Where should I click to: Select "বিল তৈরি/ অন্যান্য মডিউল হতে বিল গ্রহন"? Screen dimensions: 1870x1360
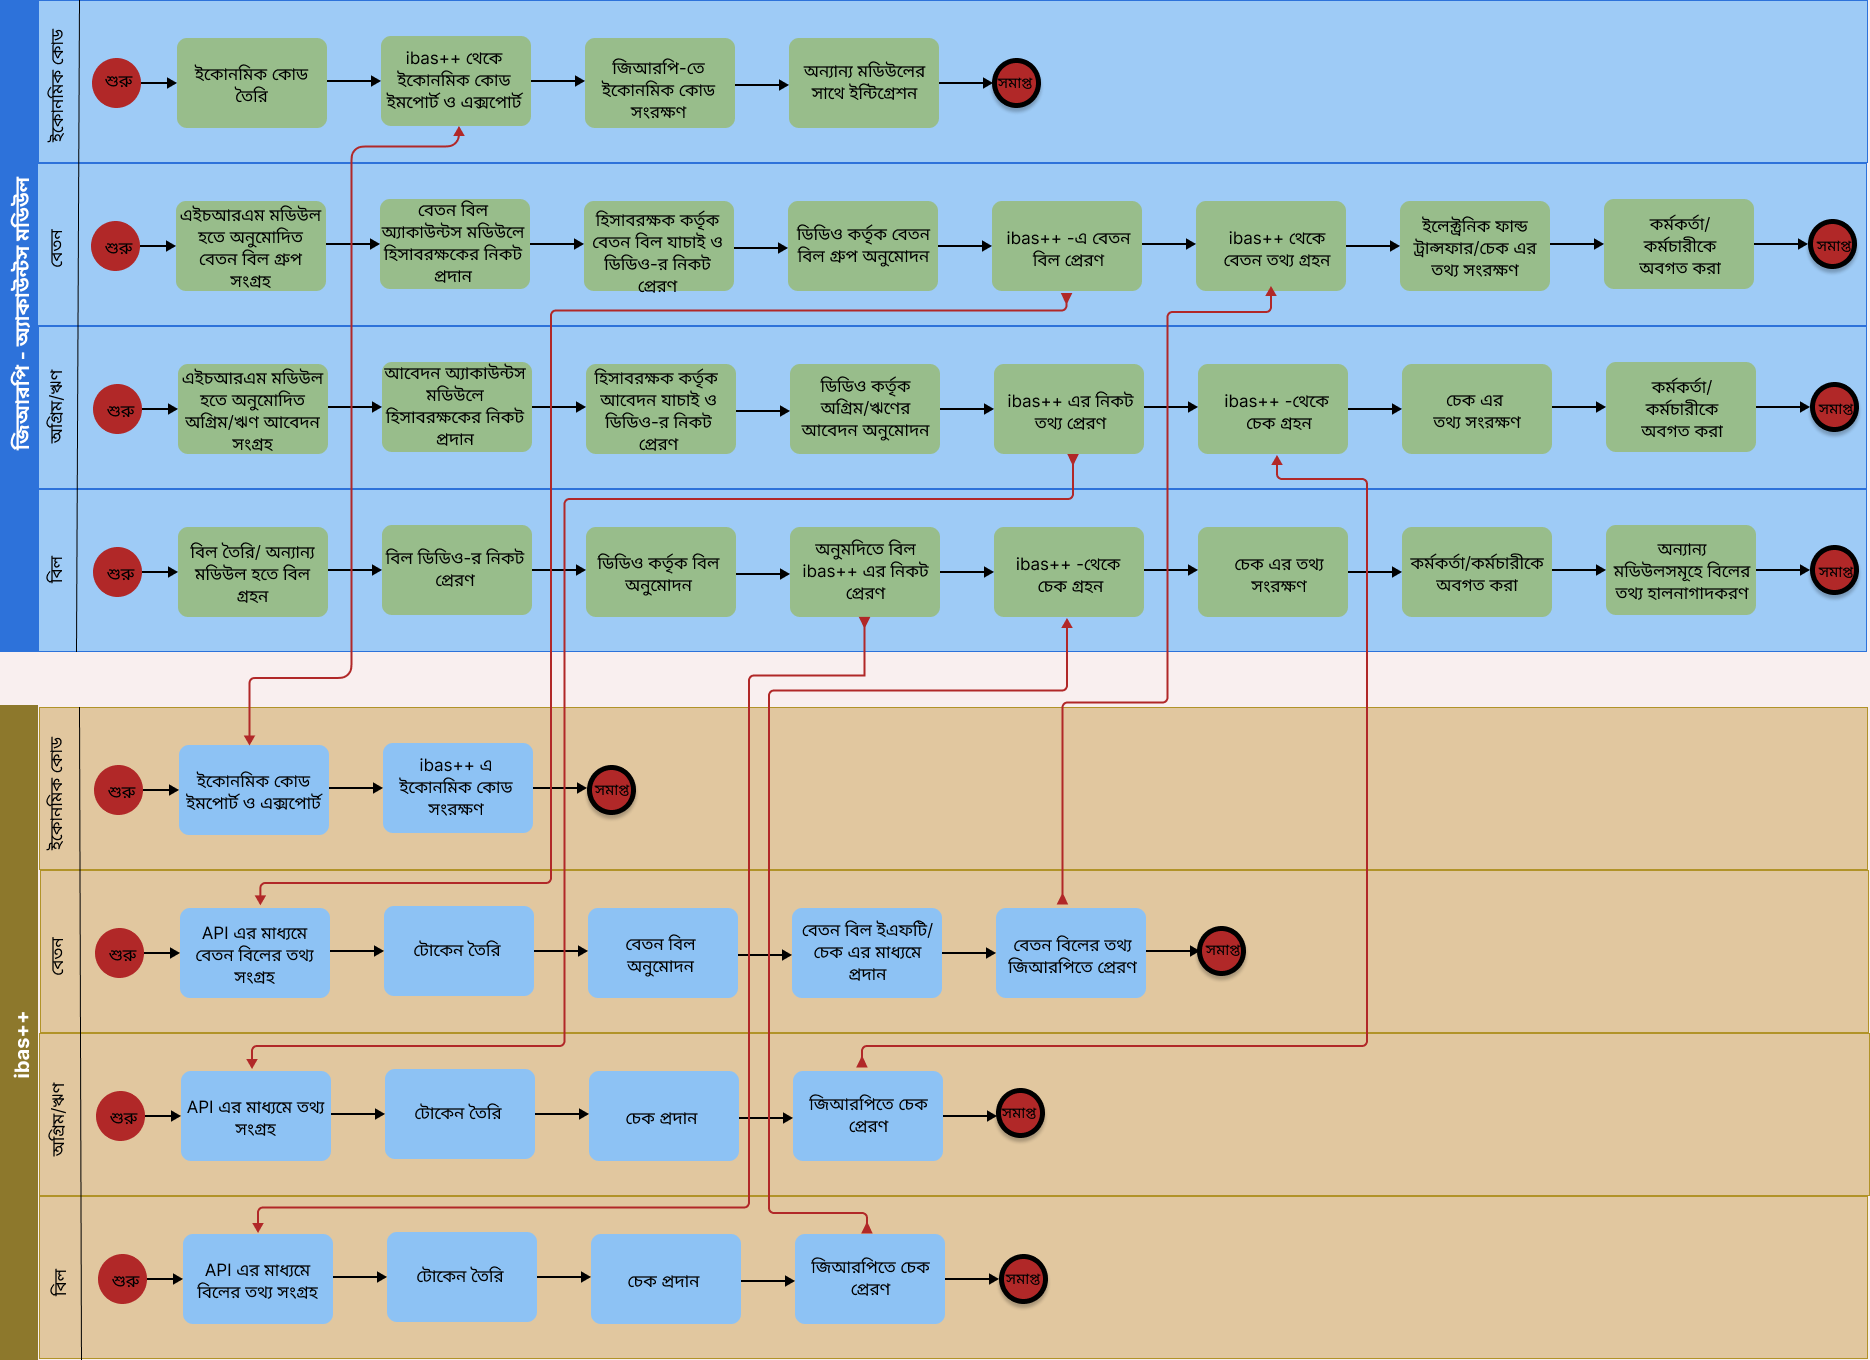[253, 572]
